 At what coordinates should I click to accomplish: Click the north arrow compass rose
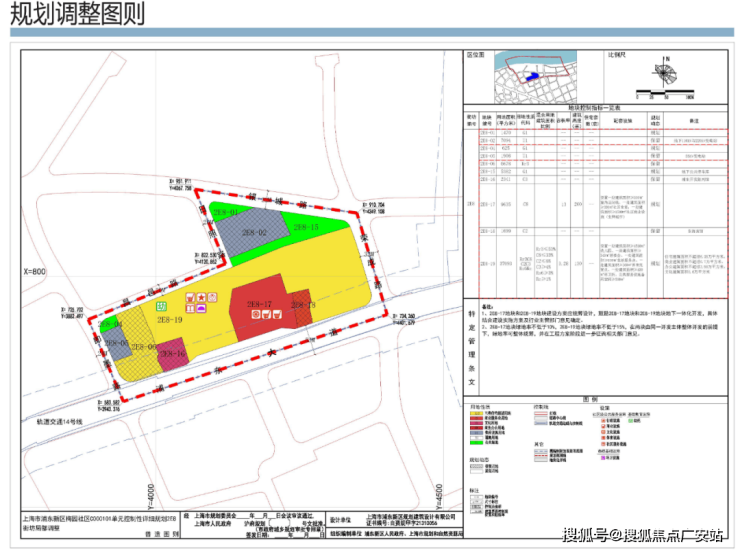(x=665, y=73)
